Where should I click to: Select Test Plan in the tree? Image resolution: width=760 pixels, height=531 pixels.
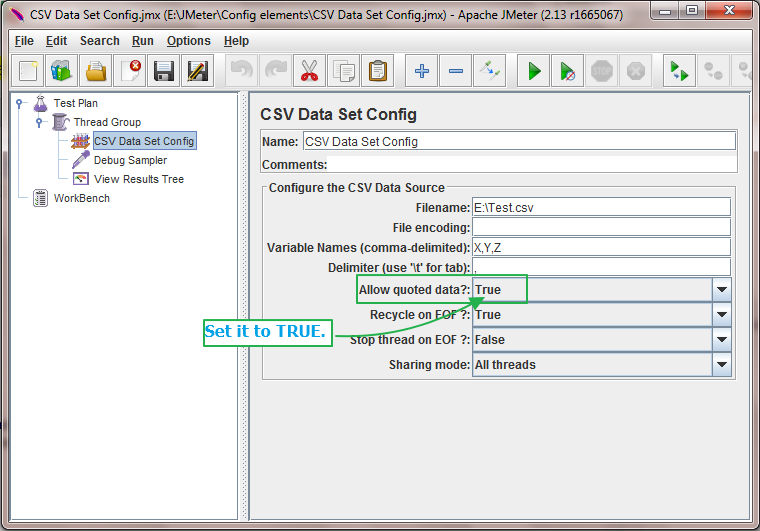click(76, 103)
